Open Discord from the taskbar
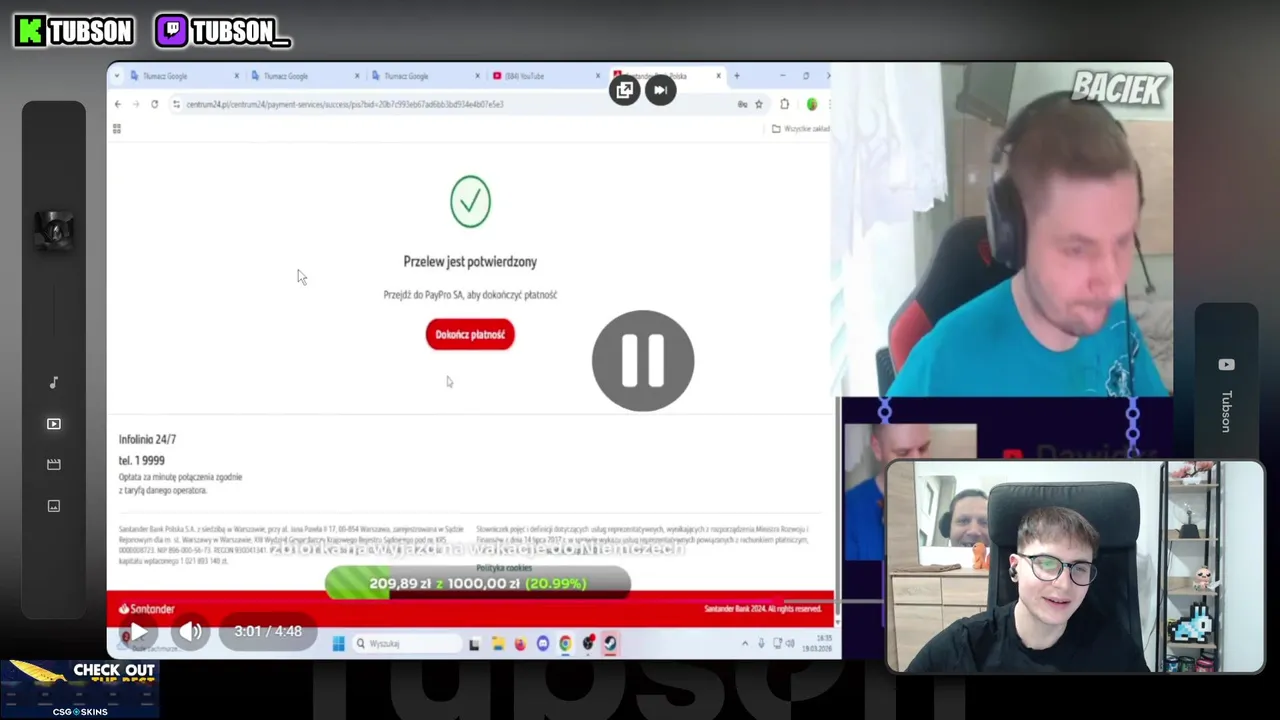 coord(543,644)
